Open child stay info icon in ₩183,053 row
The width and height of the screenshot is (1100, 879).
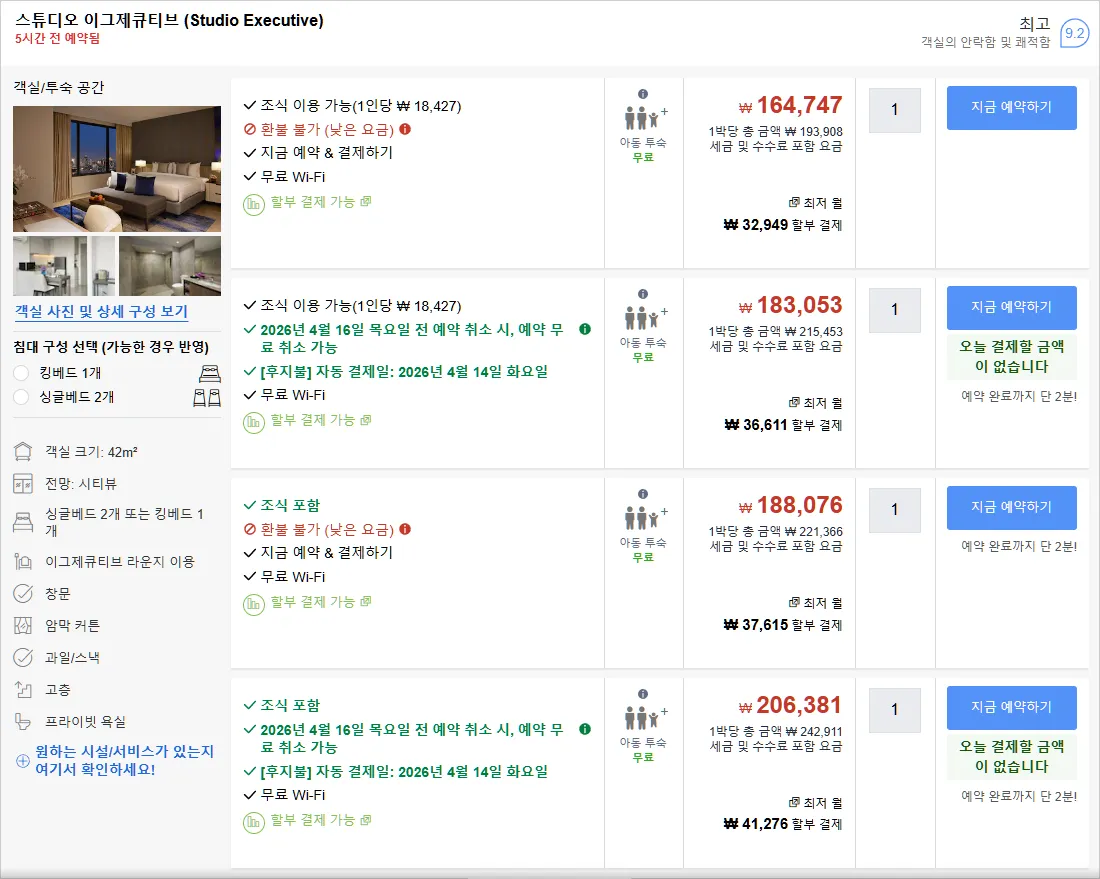tap(643, 294)
